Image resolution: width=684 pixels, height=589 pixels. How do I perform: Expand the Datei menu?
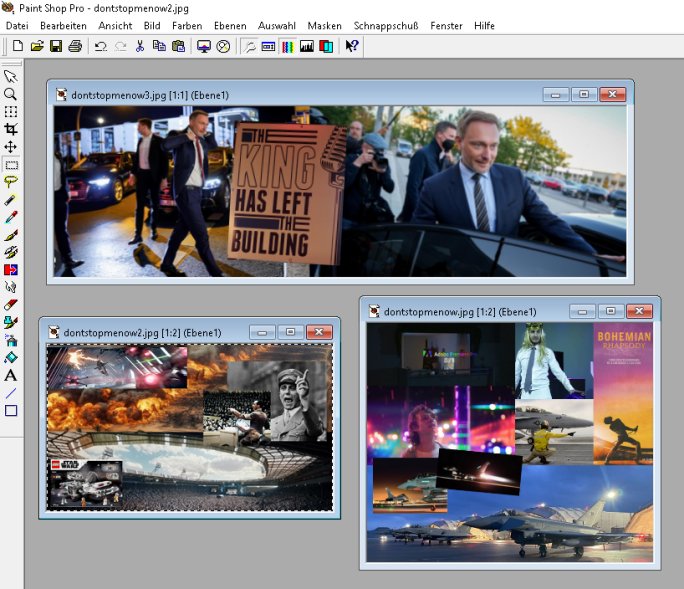[17, 25]
